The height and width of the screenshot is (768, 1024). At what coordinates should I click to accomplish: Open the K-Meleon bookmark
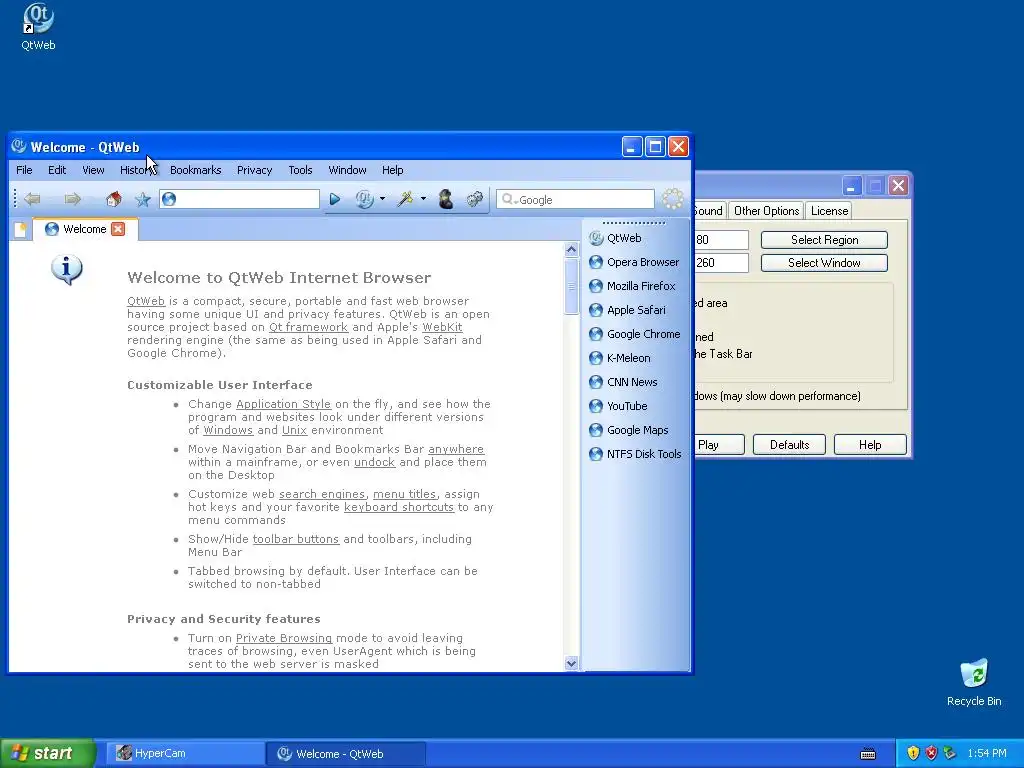tap(620, 358)
